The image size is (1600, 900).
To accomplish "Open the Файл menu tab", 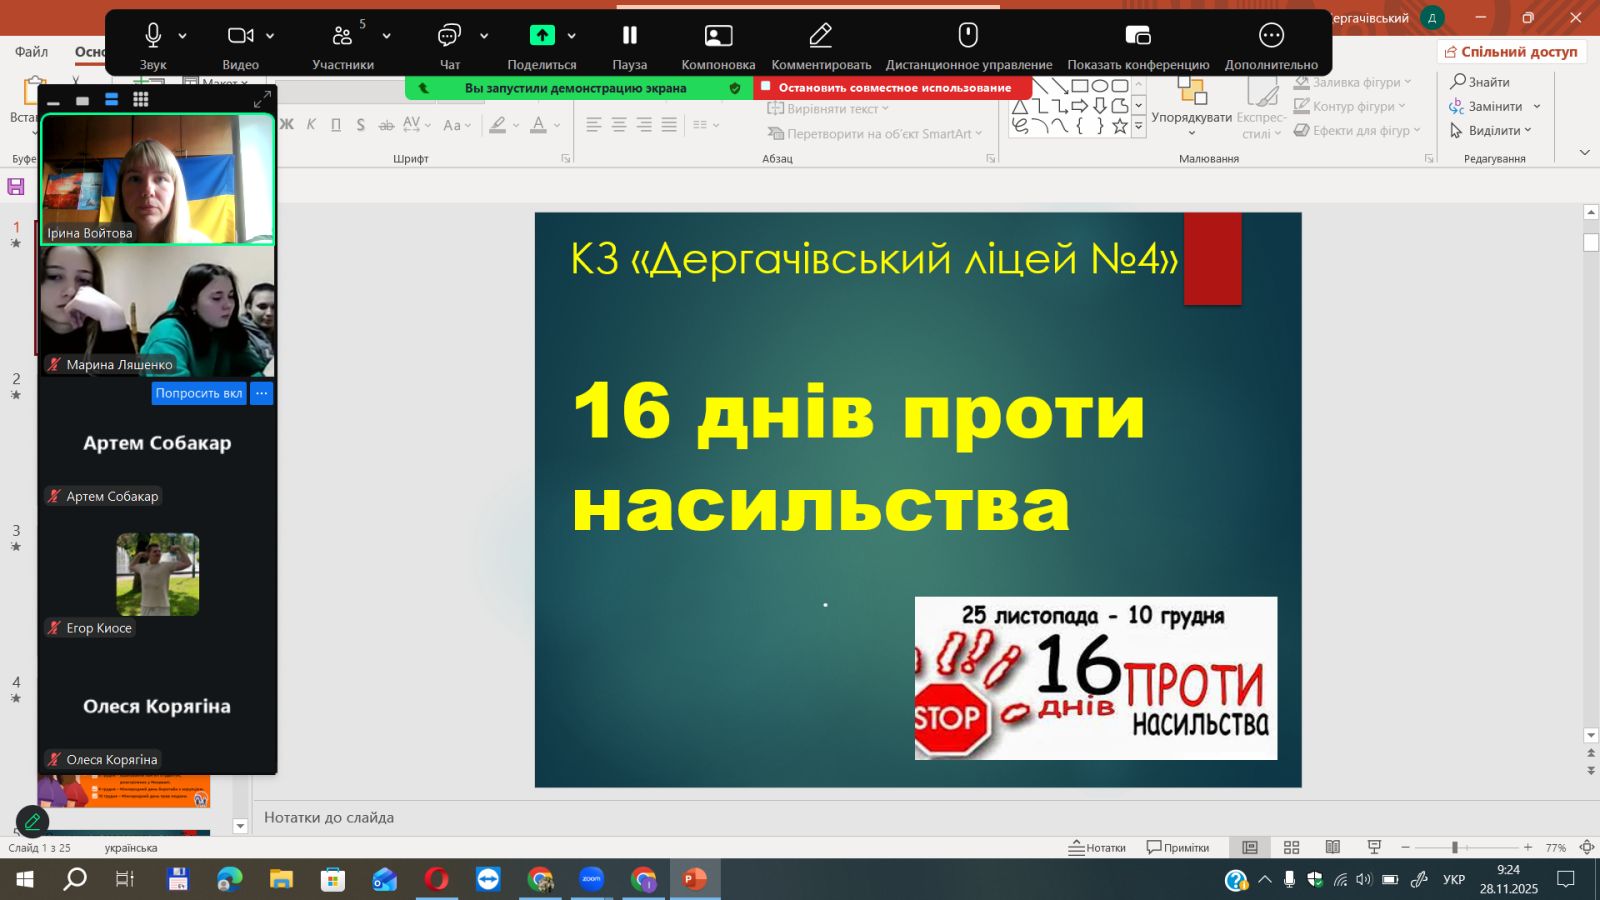I will click(31, 52).
